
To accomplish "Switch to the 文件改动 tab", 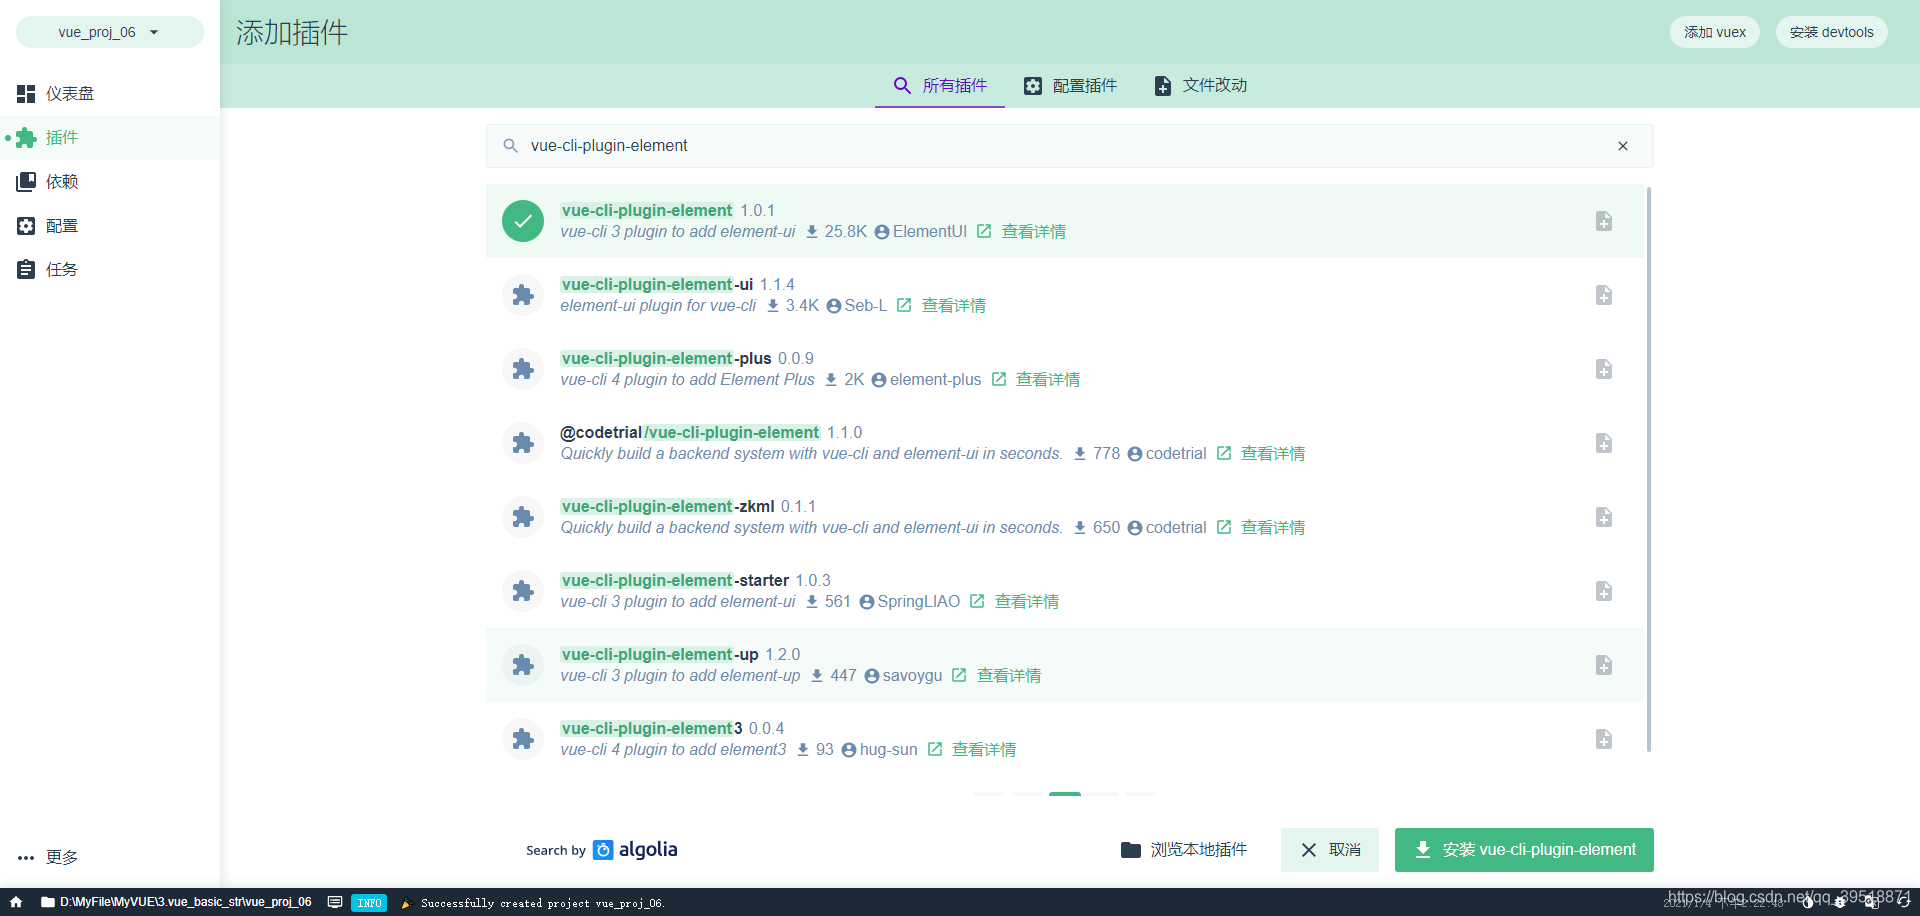I will [x=1200, y=85].
